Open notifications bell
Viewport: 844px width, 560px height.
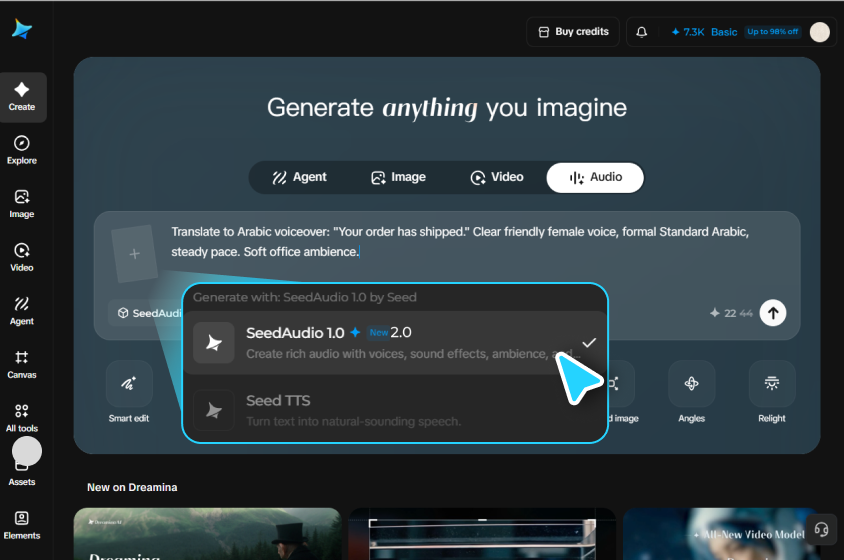(642, 32)
